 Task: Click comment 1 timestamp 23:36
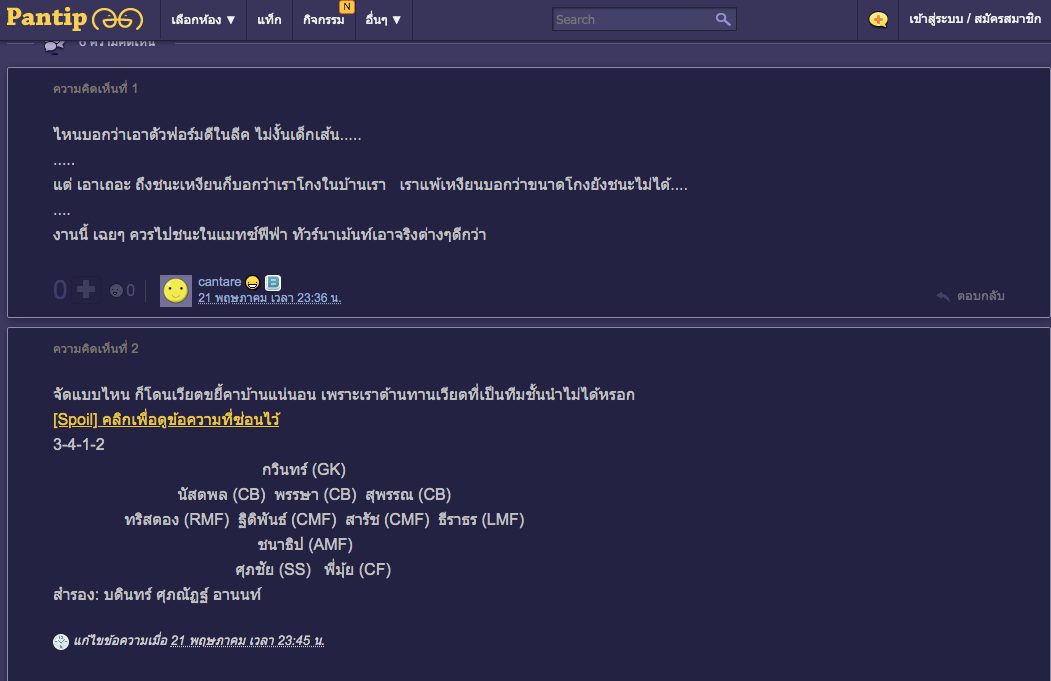pos(269,298)
